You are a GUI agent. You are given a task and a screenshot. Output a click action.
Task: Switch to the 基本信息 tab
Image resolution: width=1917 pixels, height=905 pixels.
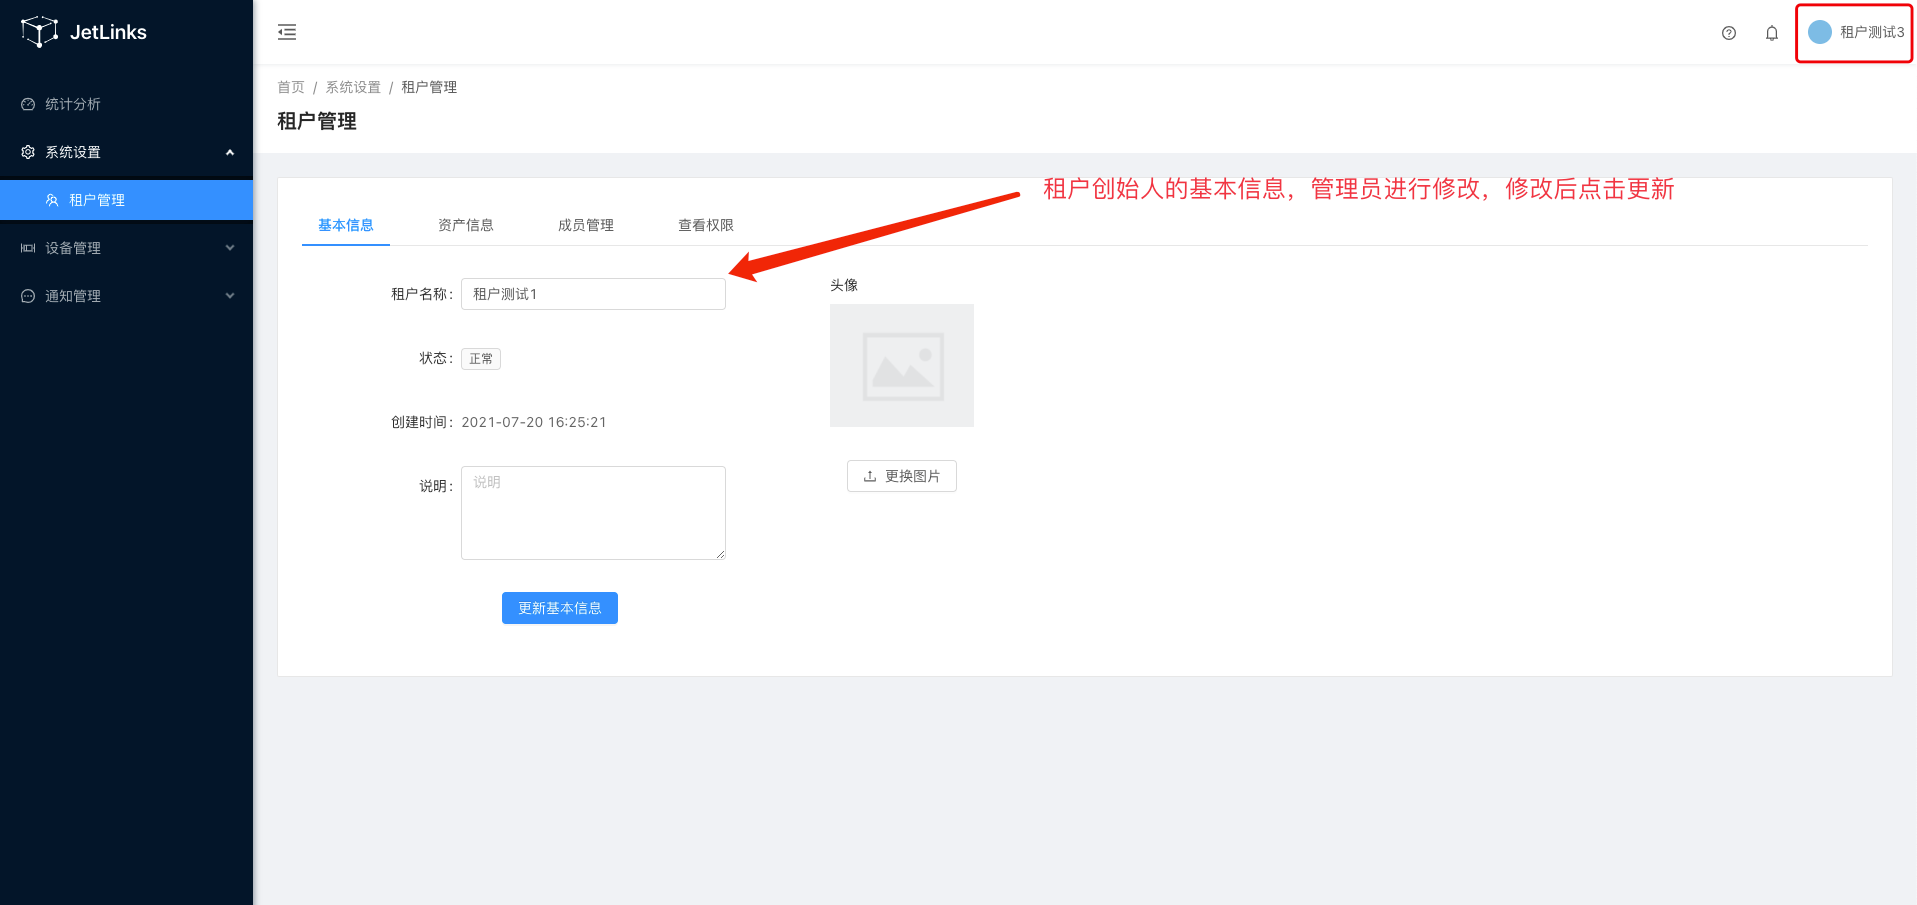[346, 225]
